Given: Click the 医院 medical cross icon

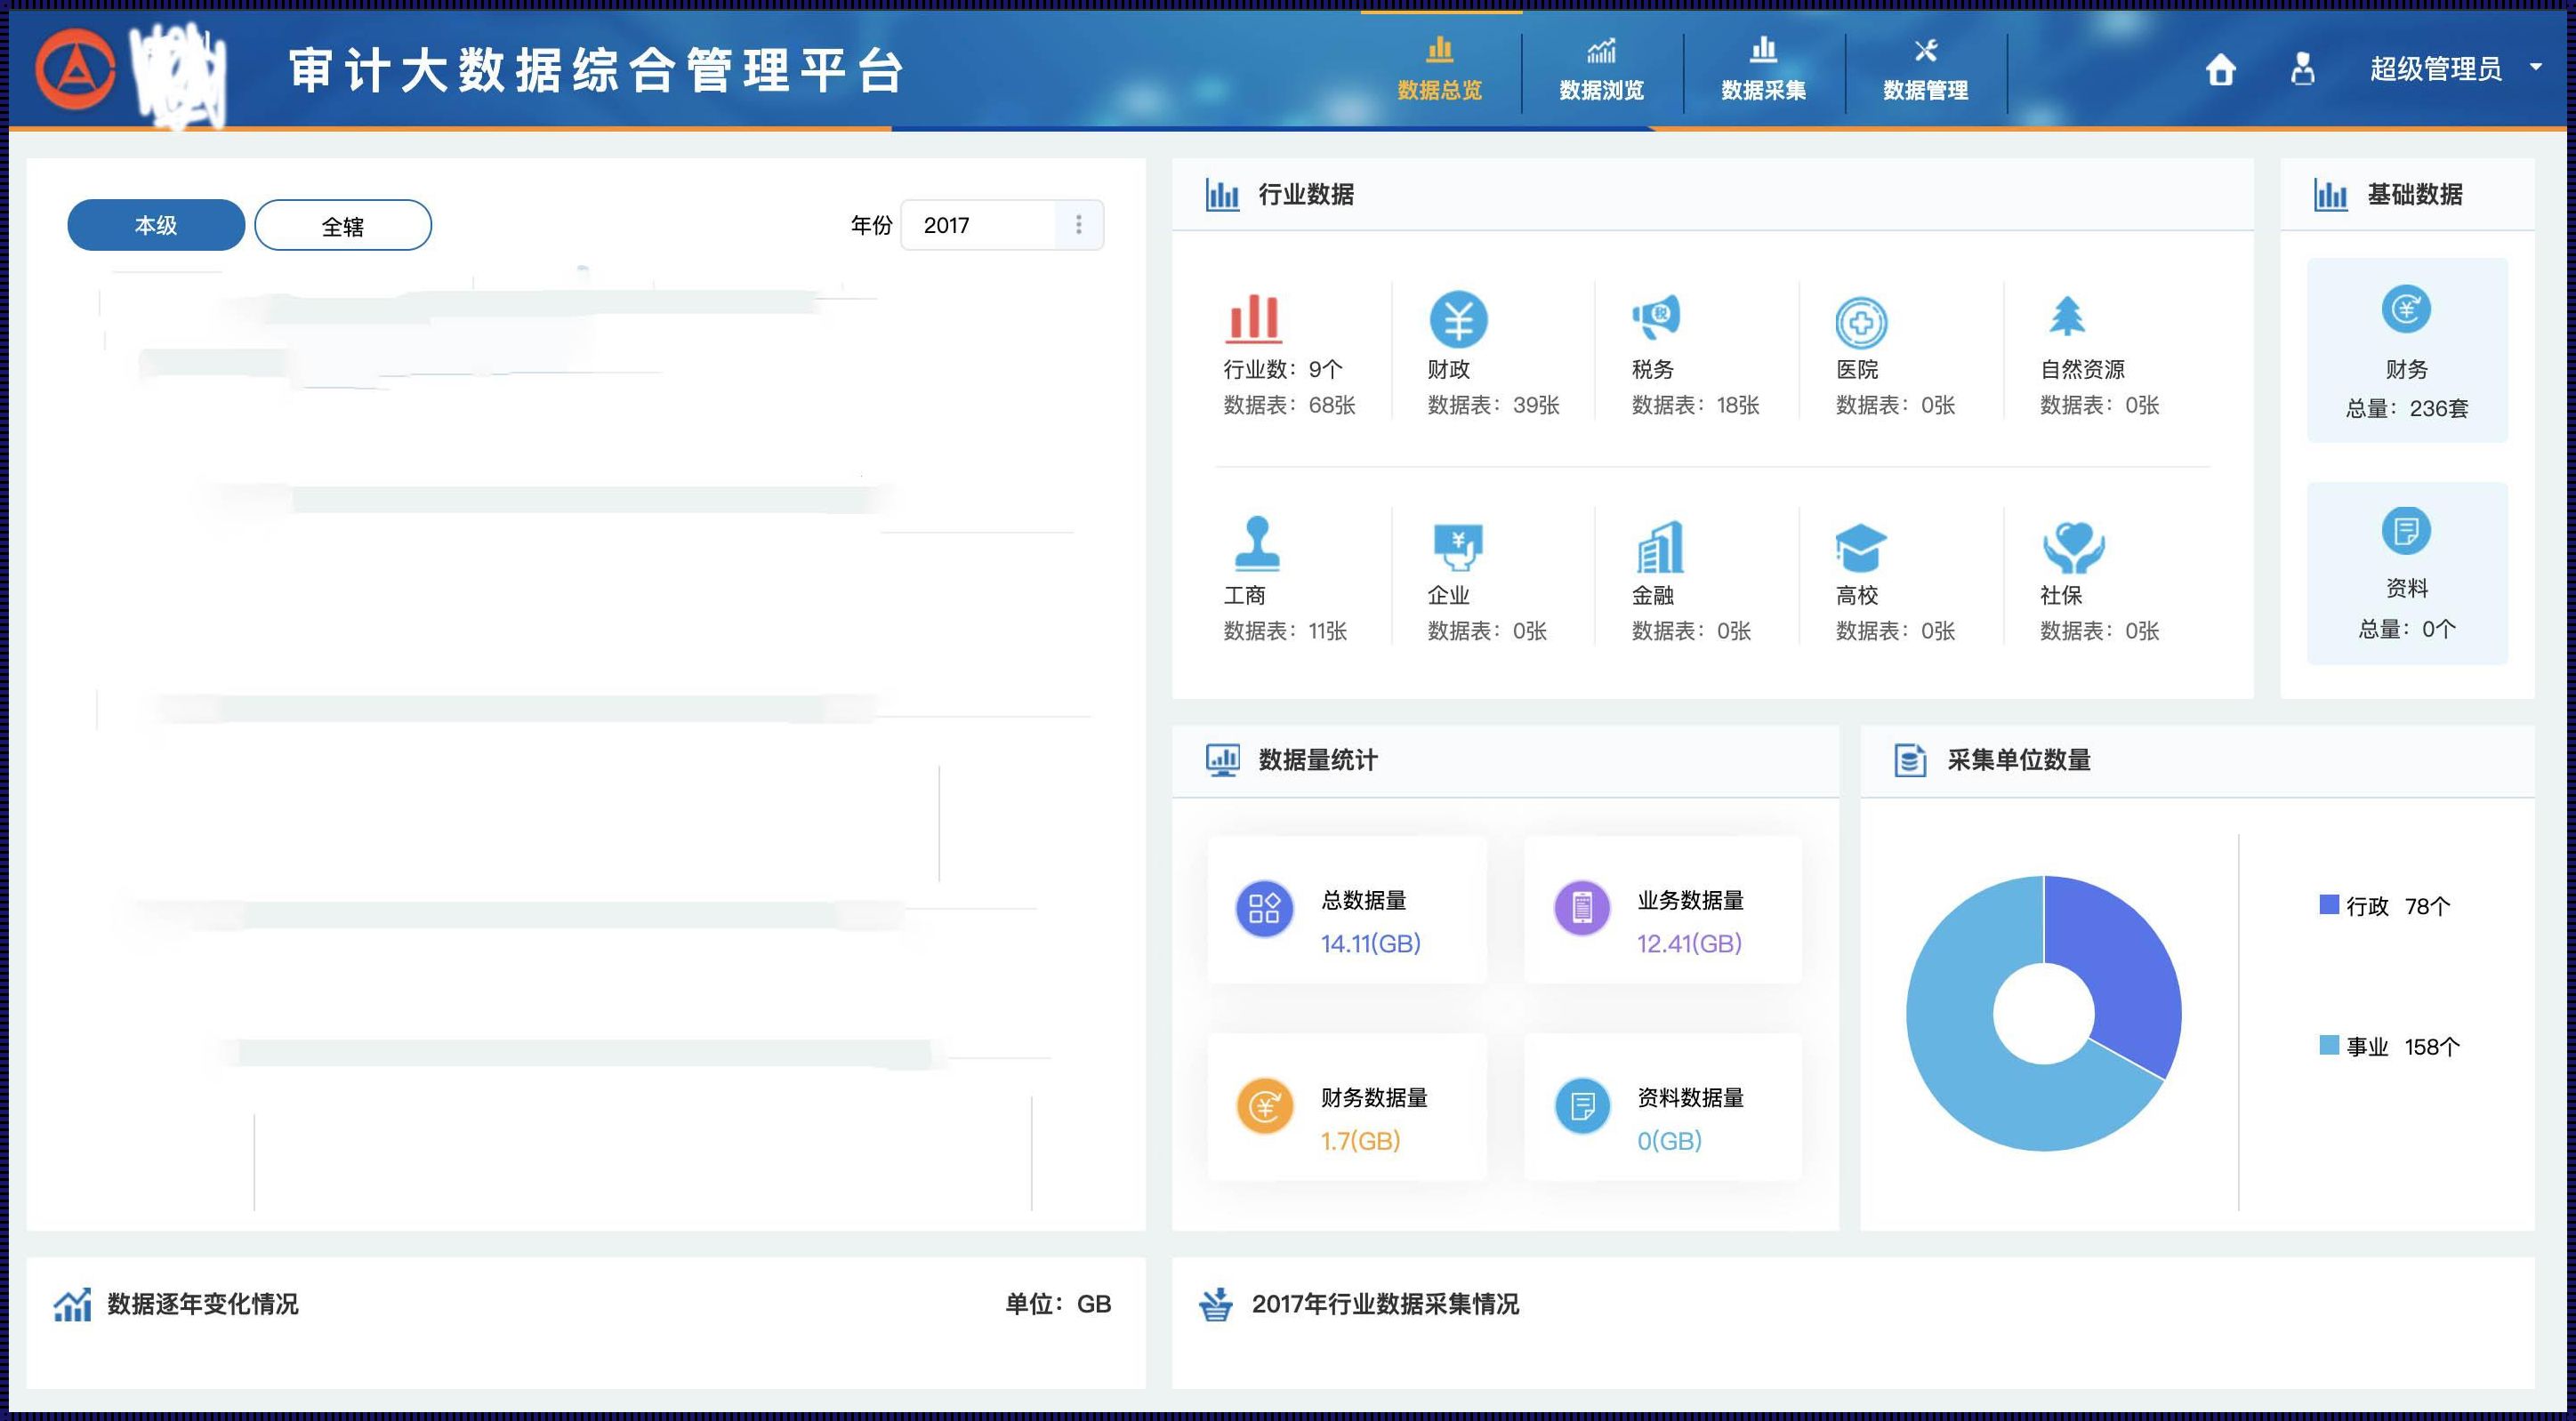Looking at the screenshot, I should [1861, 322].
